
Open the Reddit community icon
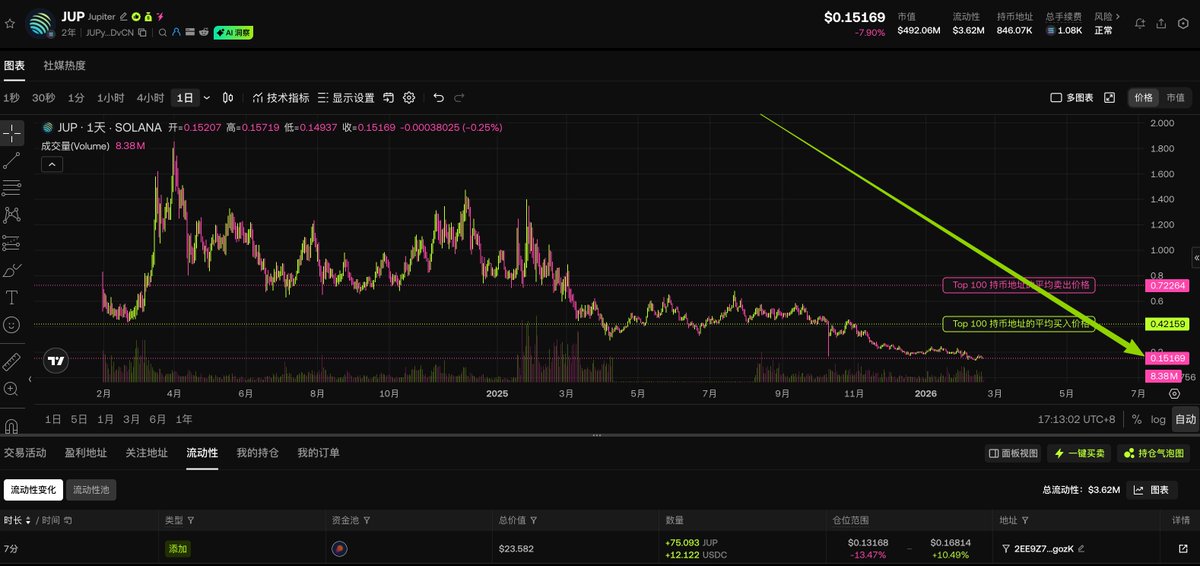(x=204, y=33)
